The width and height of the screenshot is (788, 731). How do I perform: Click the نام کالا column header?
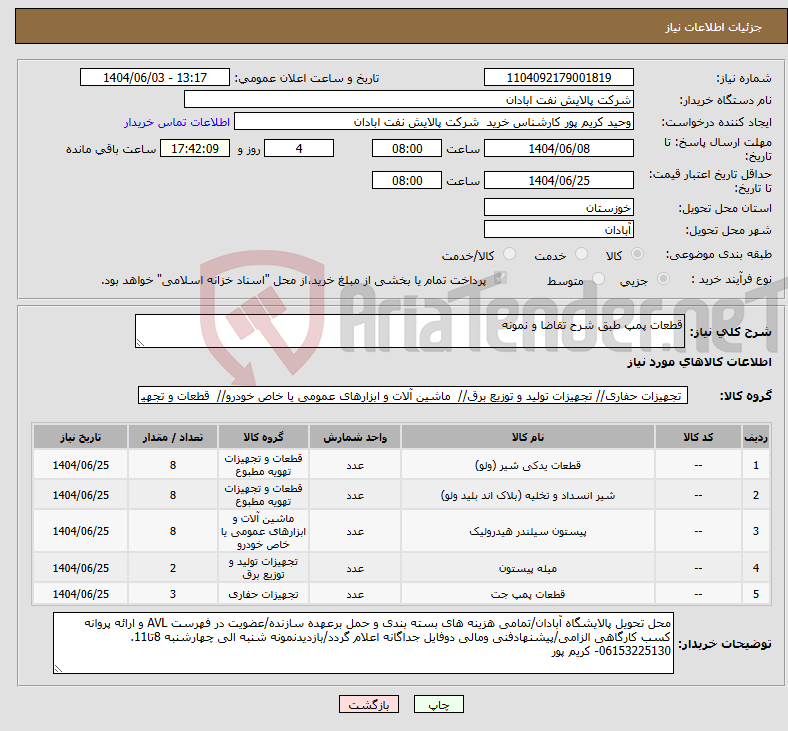click(528, 437)
